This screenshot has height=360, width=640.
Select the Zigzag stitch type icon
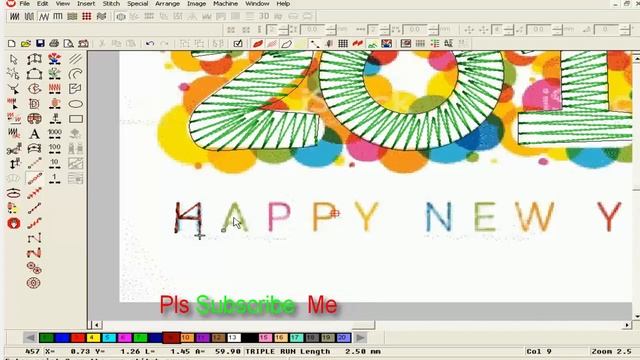pyautogui.click(x=44, y=17)
